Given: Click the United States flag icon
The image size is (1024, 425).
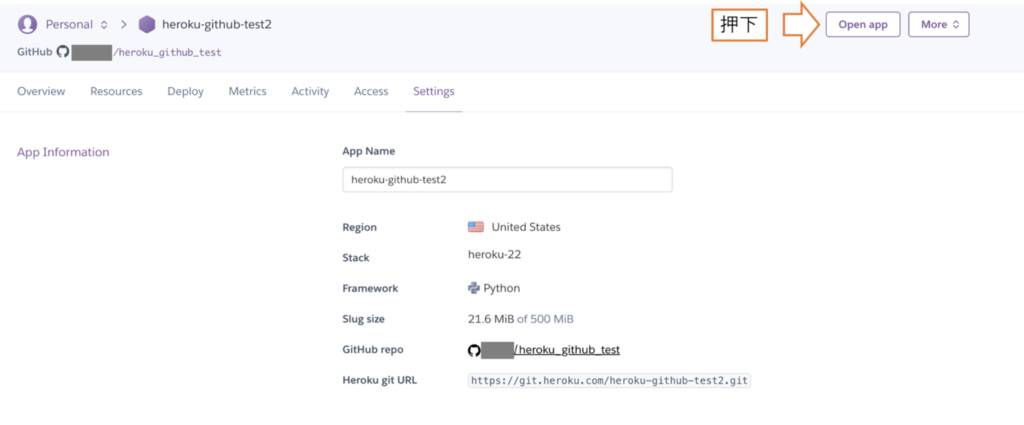Looking at the screenshot, I should tap(475, 227).
